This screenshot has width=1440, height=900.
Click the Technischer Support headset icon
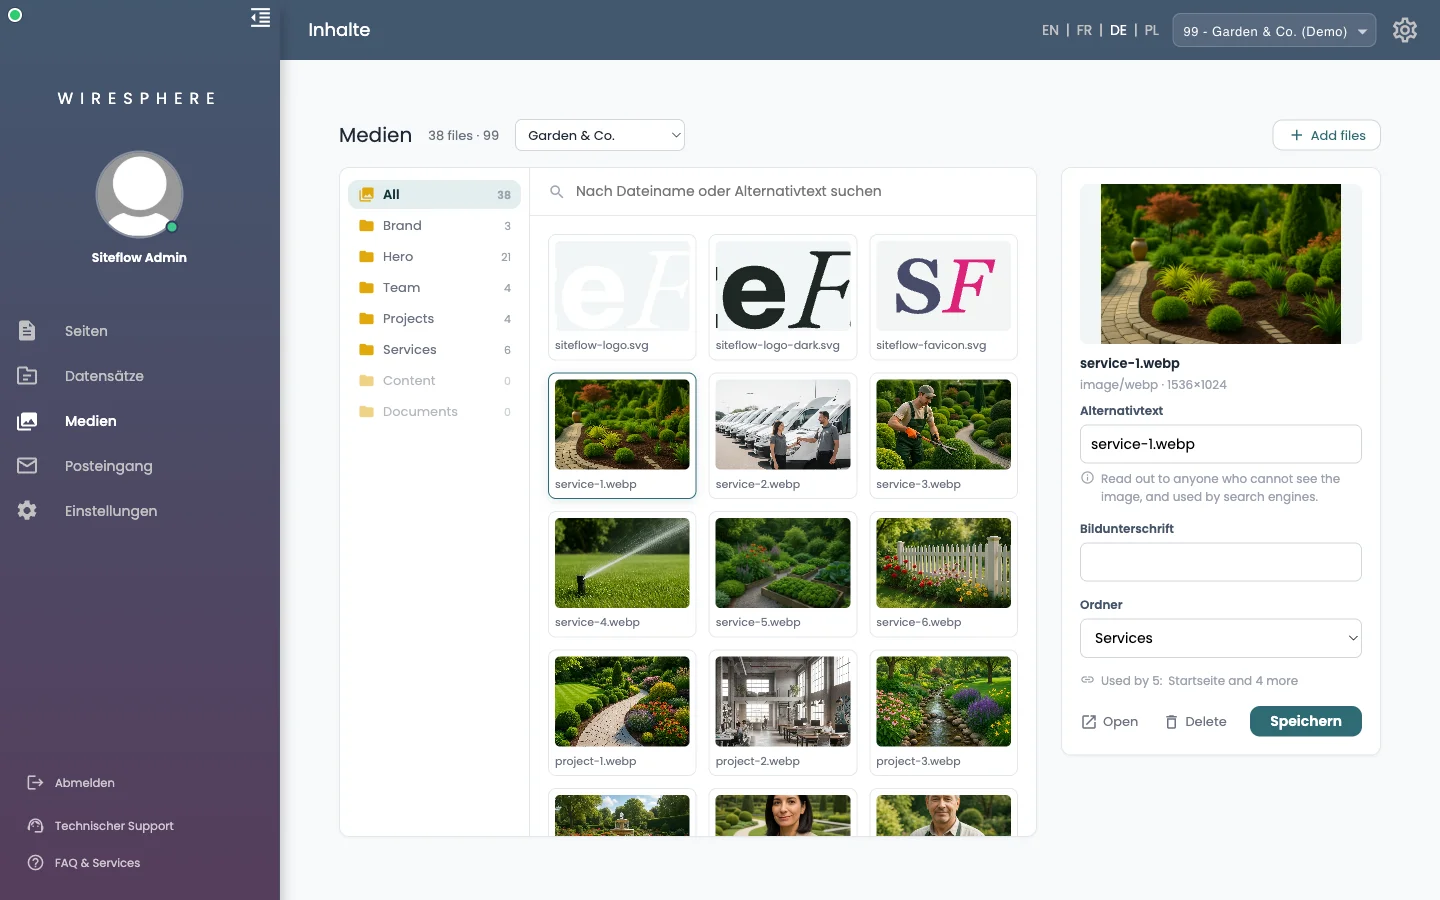pyautogui.click(x=36, y=826)
